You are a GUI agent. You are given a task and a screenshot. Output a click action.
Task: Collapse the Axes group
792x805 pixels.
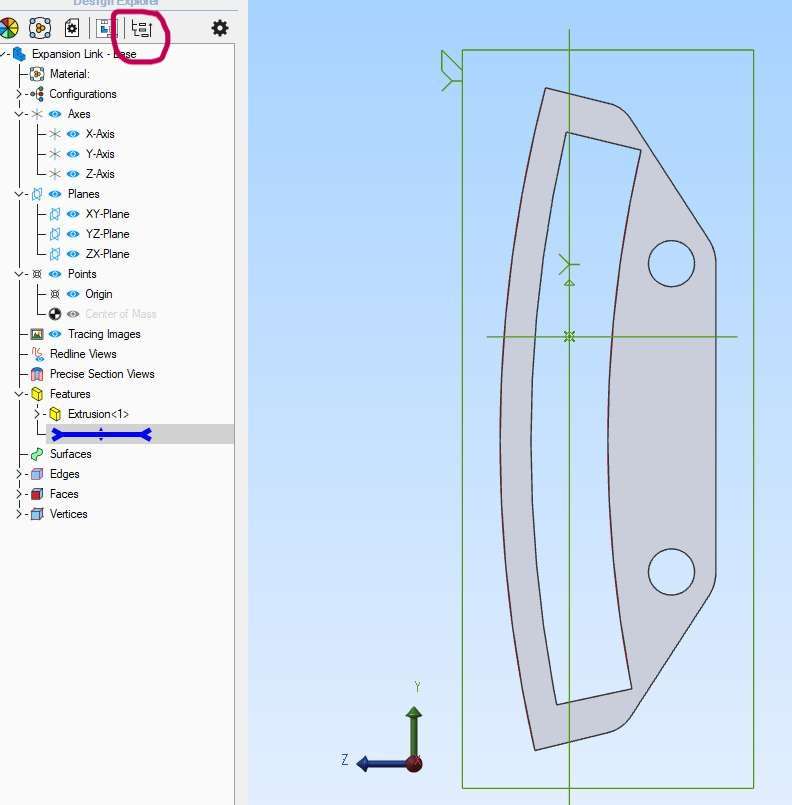(19, 114)
